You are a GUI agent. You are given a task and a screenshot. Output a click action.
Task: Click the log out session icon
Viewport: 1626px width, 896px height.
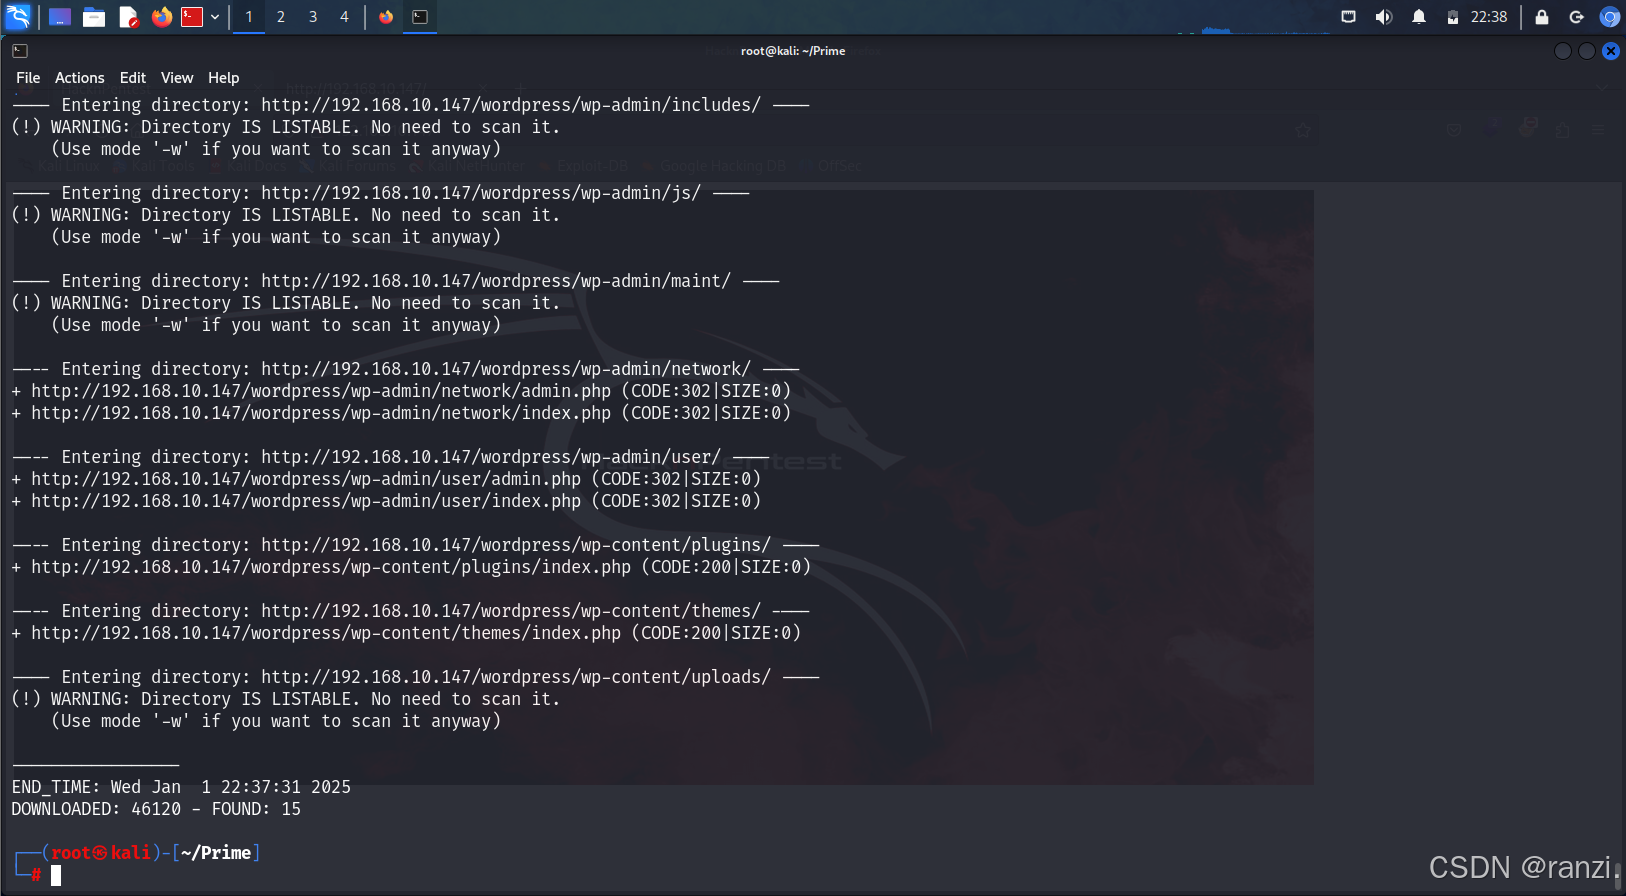tap(1577, 17)
